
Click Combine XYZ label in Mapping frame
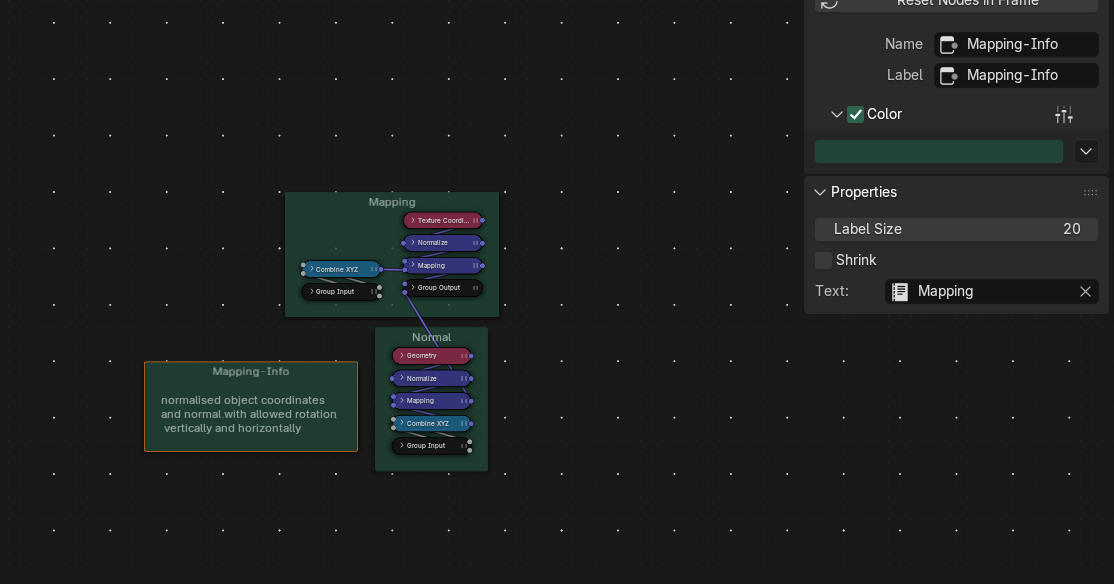tap(337, 269)
